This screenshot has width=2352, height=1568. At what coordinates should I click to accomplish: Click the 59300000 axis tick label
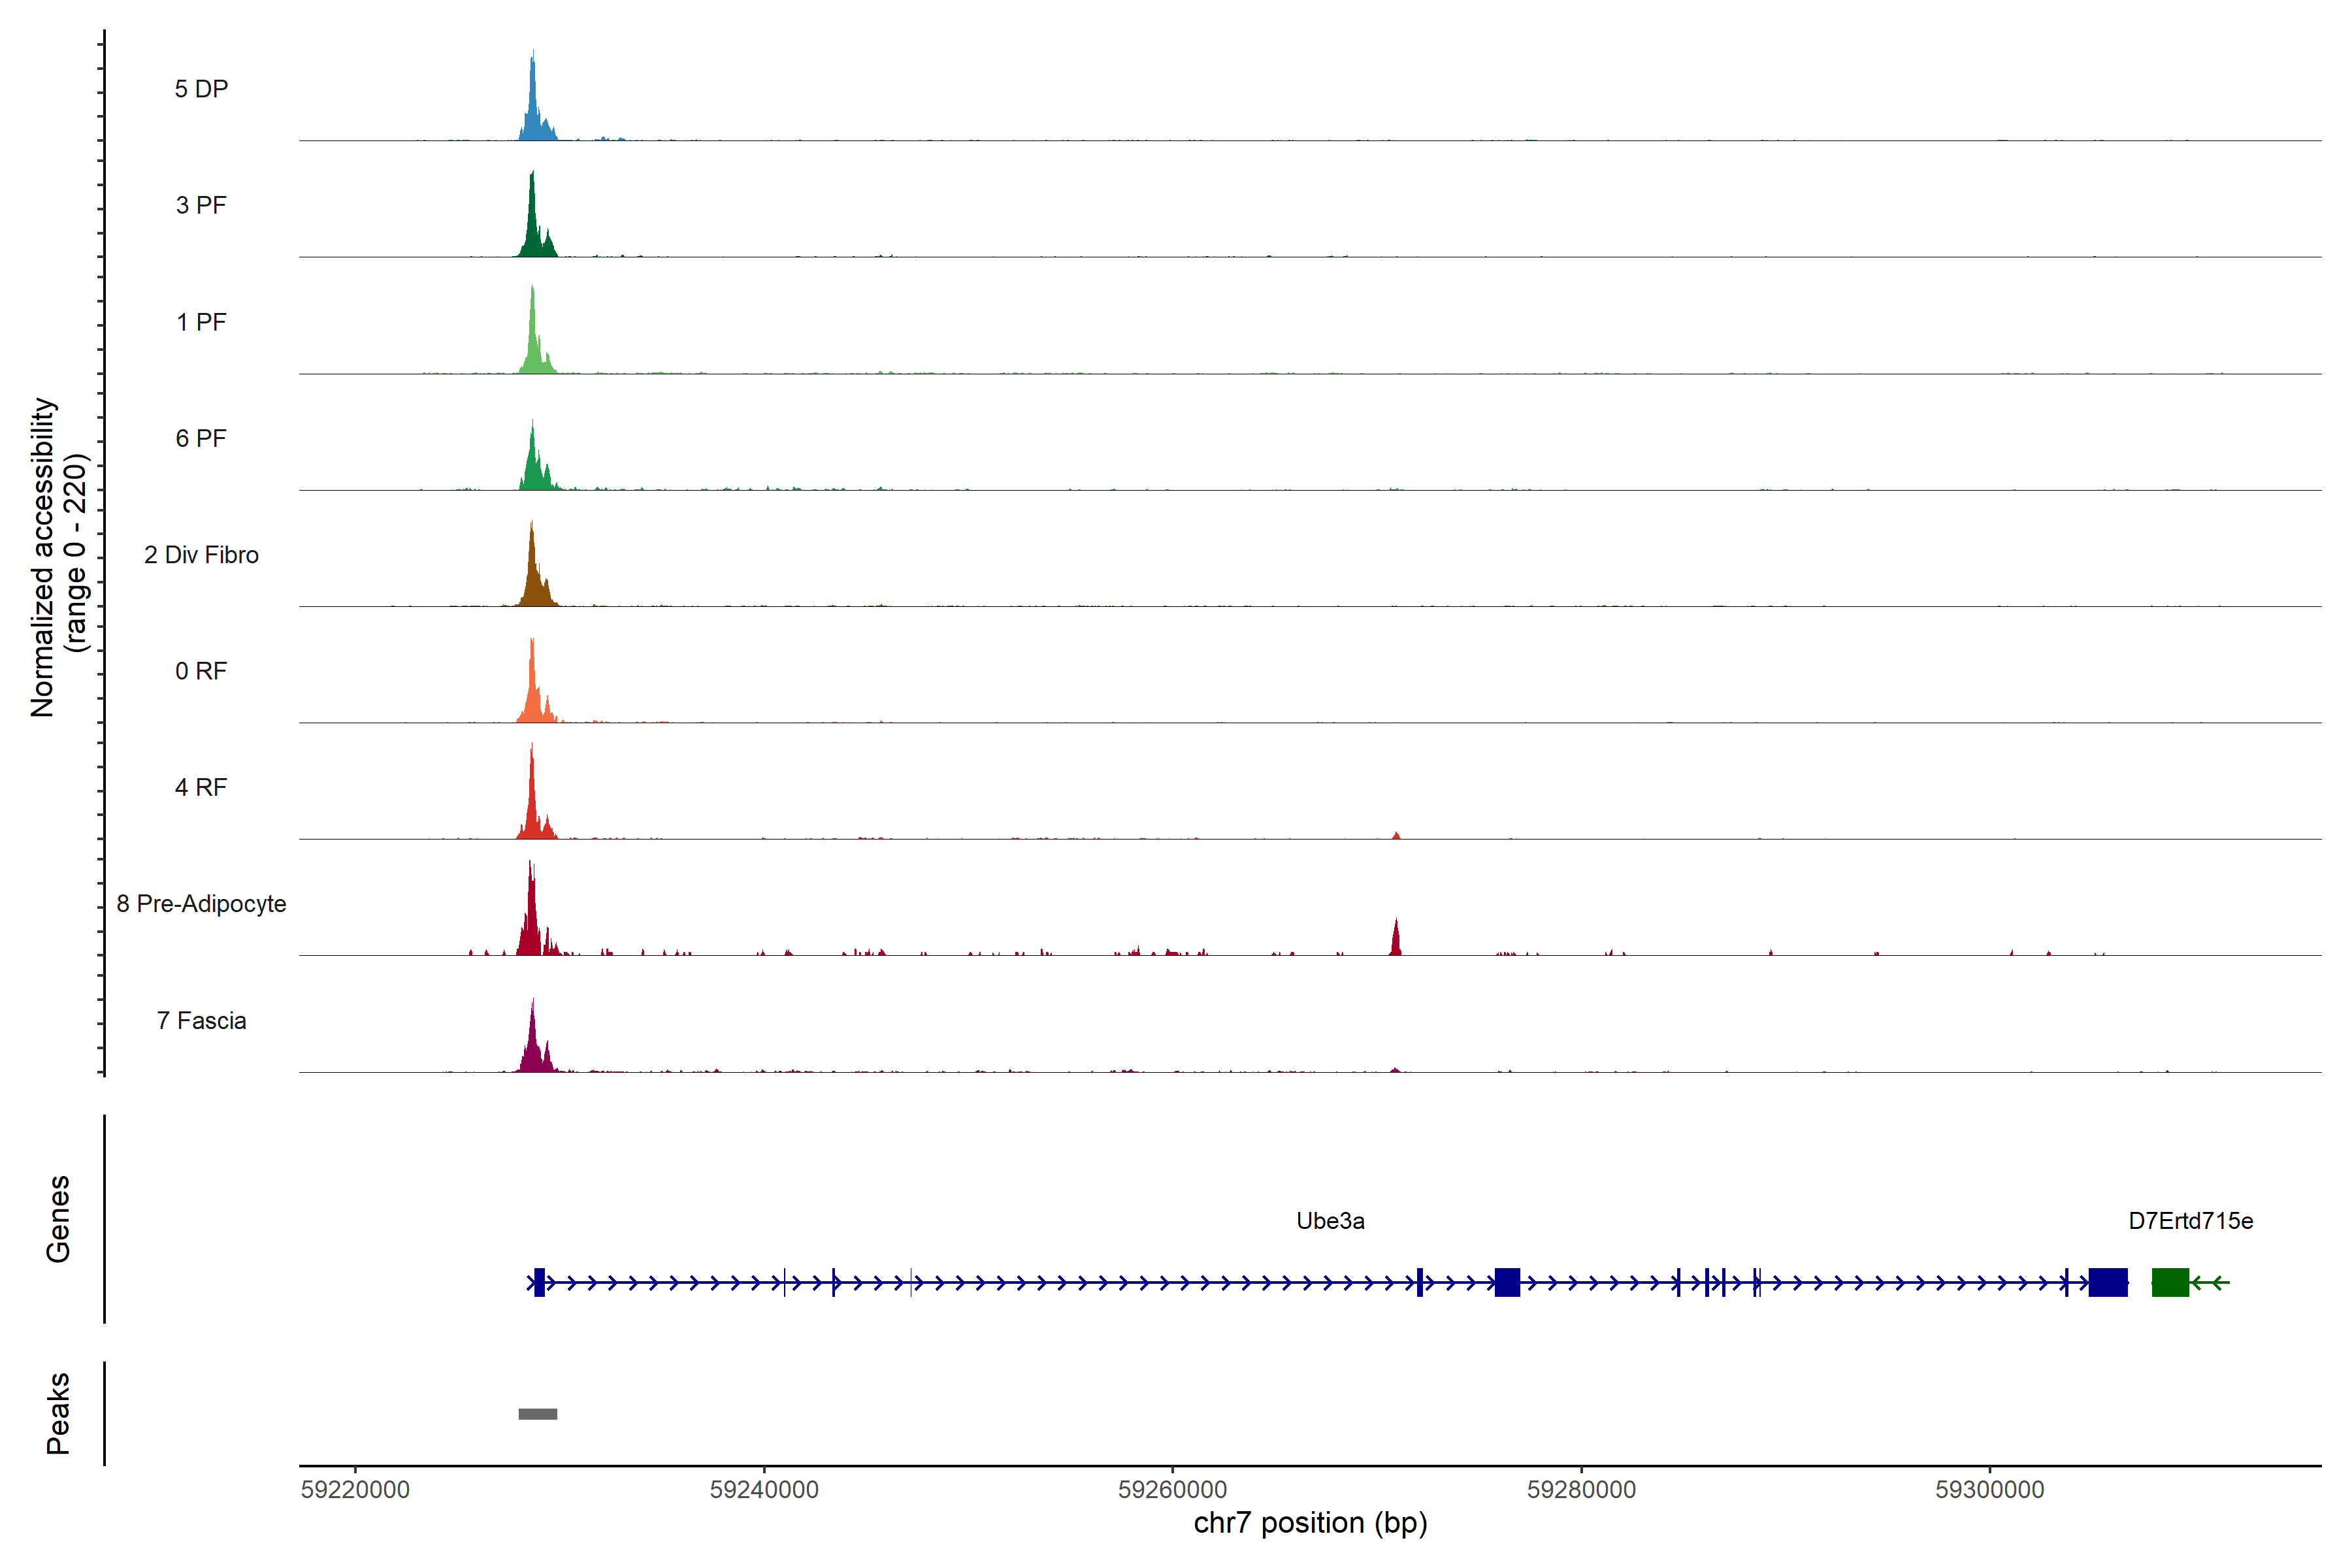coord(1989,1489)
